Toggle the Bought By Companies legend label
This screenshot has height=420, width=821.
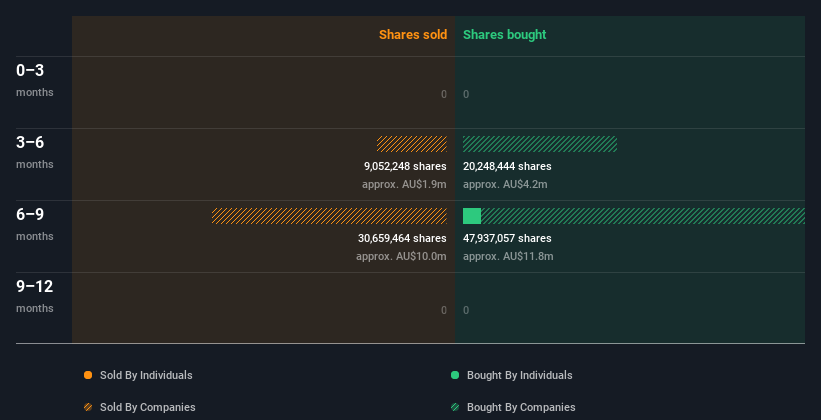pyautogui.click(x=521, y=407)
